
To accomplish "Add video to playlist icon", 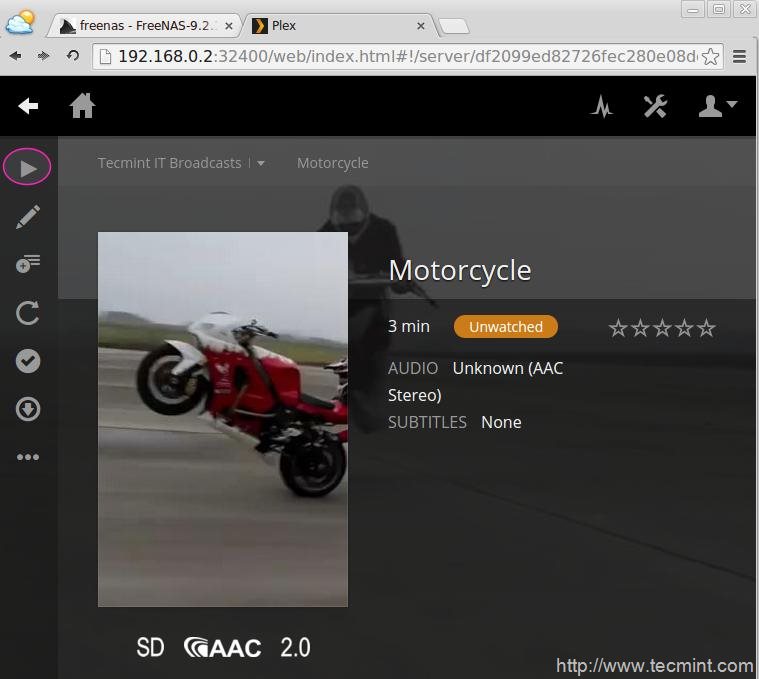I will [x=28, y=264].
